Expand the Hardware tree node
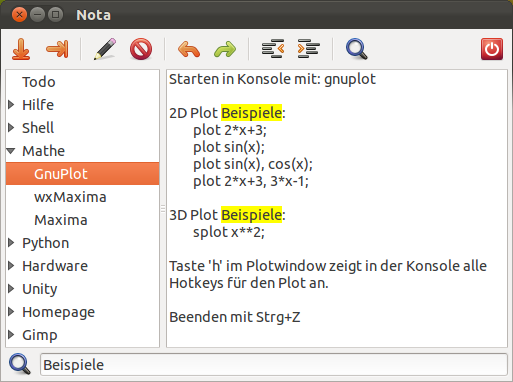Screen dimensions: 513x382 11,266
